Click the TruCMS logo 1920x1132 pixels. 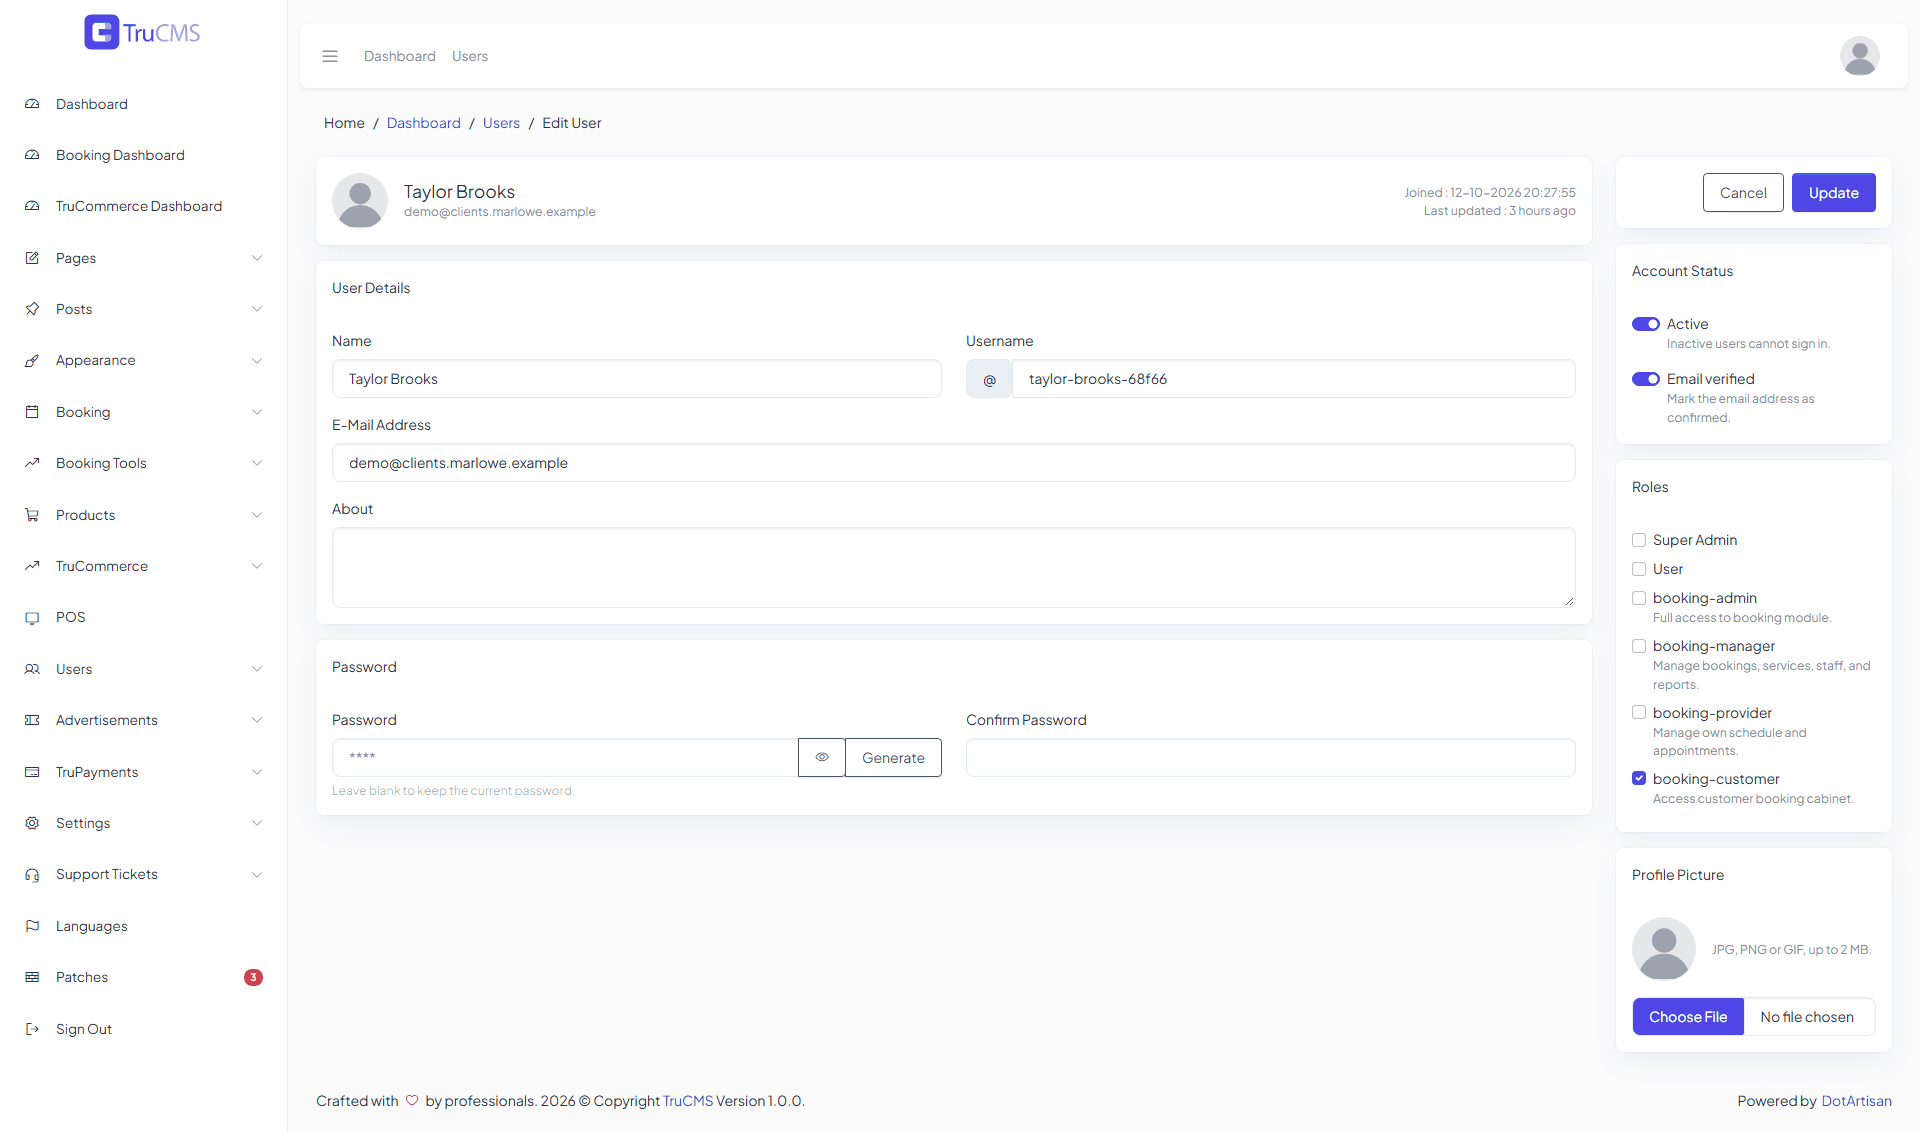143,33
